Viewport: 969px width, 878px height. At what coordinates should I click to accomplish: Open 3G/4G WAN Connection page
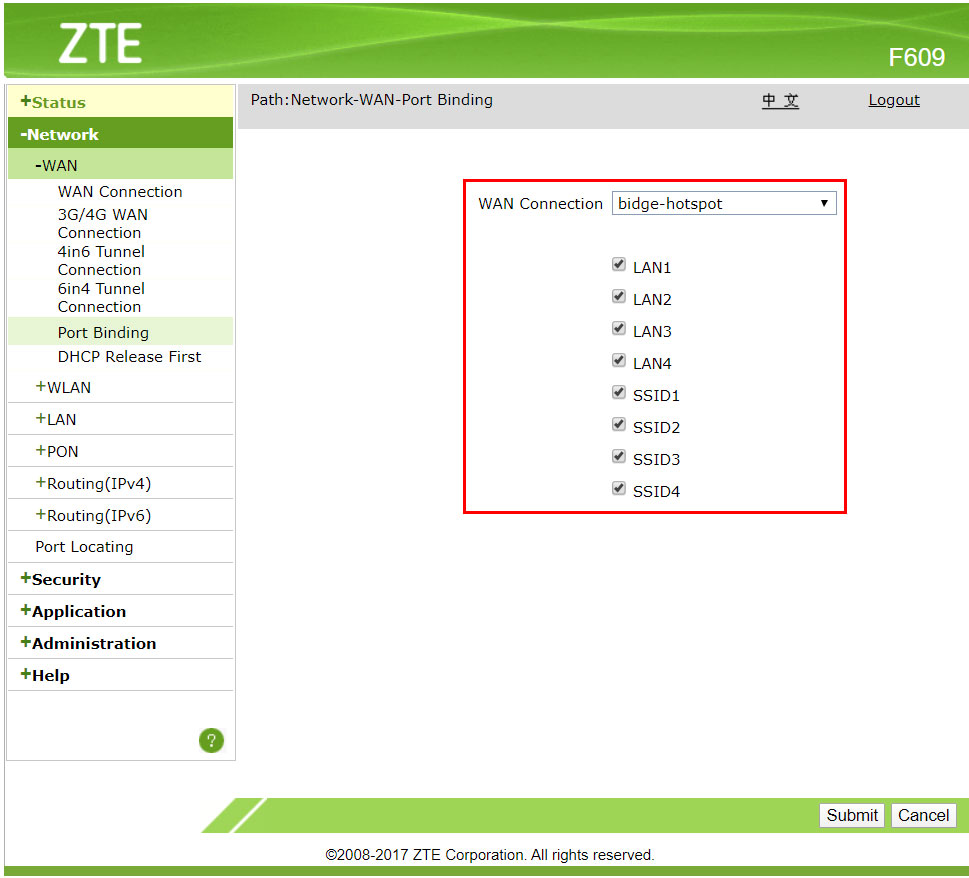point(103,224)
